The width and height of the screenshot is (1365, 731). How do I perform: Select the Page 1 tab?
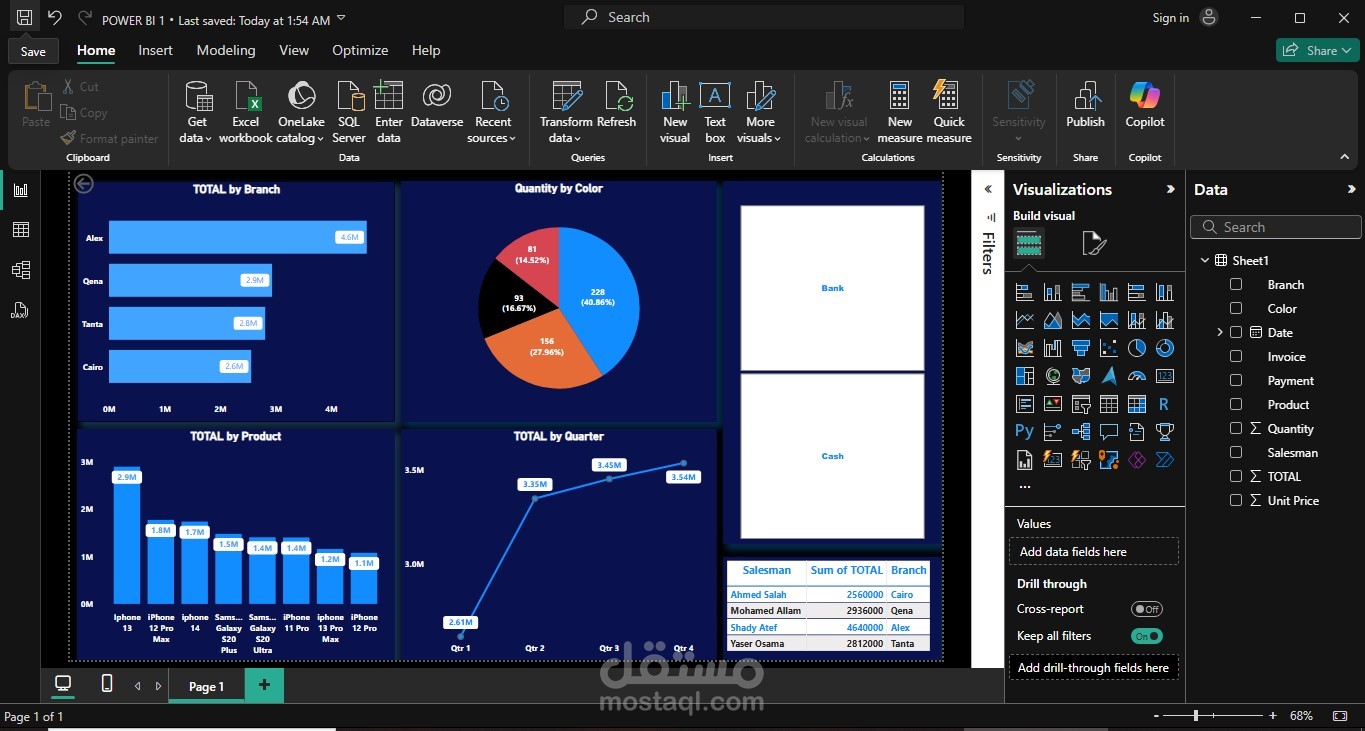(x=206, y=686)
